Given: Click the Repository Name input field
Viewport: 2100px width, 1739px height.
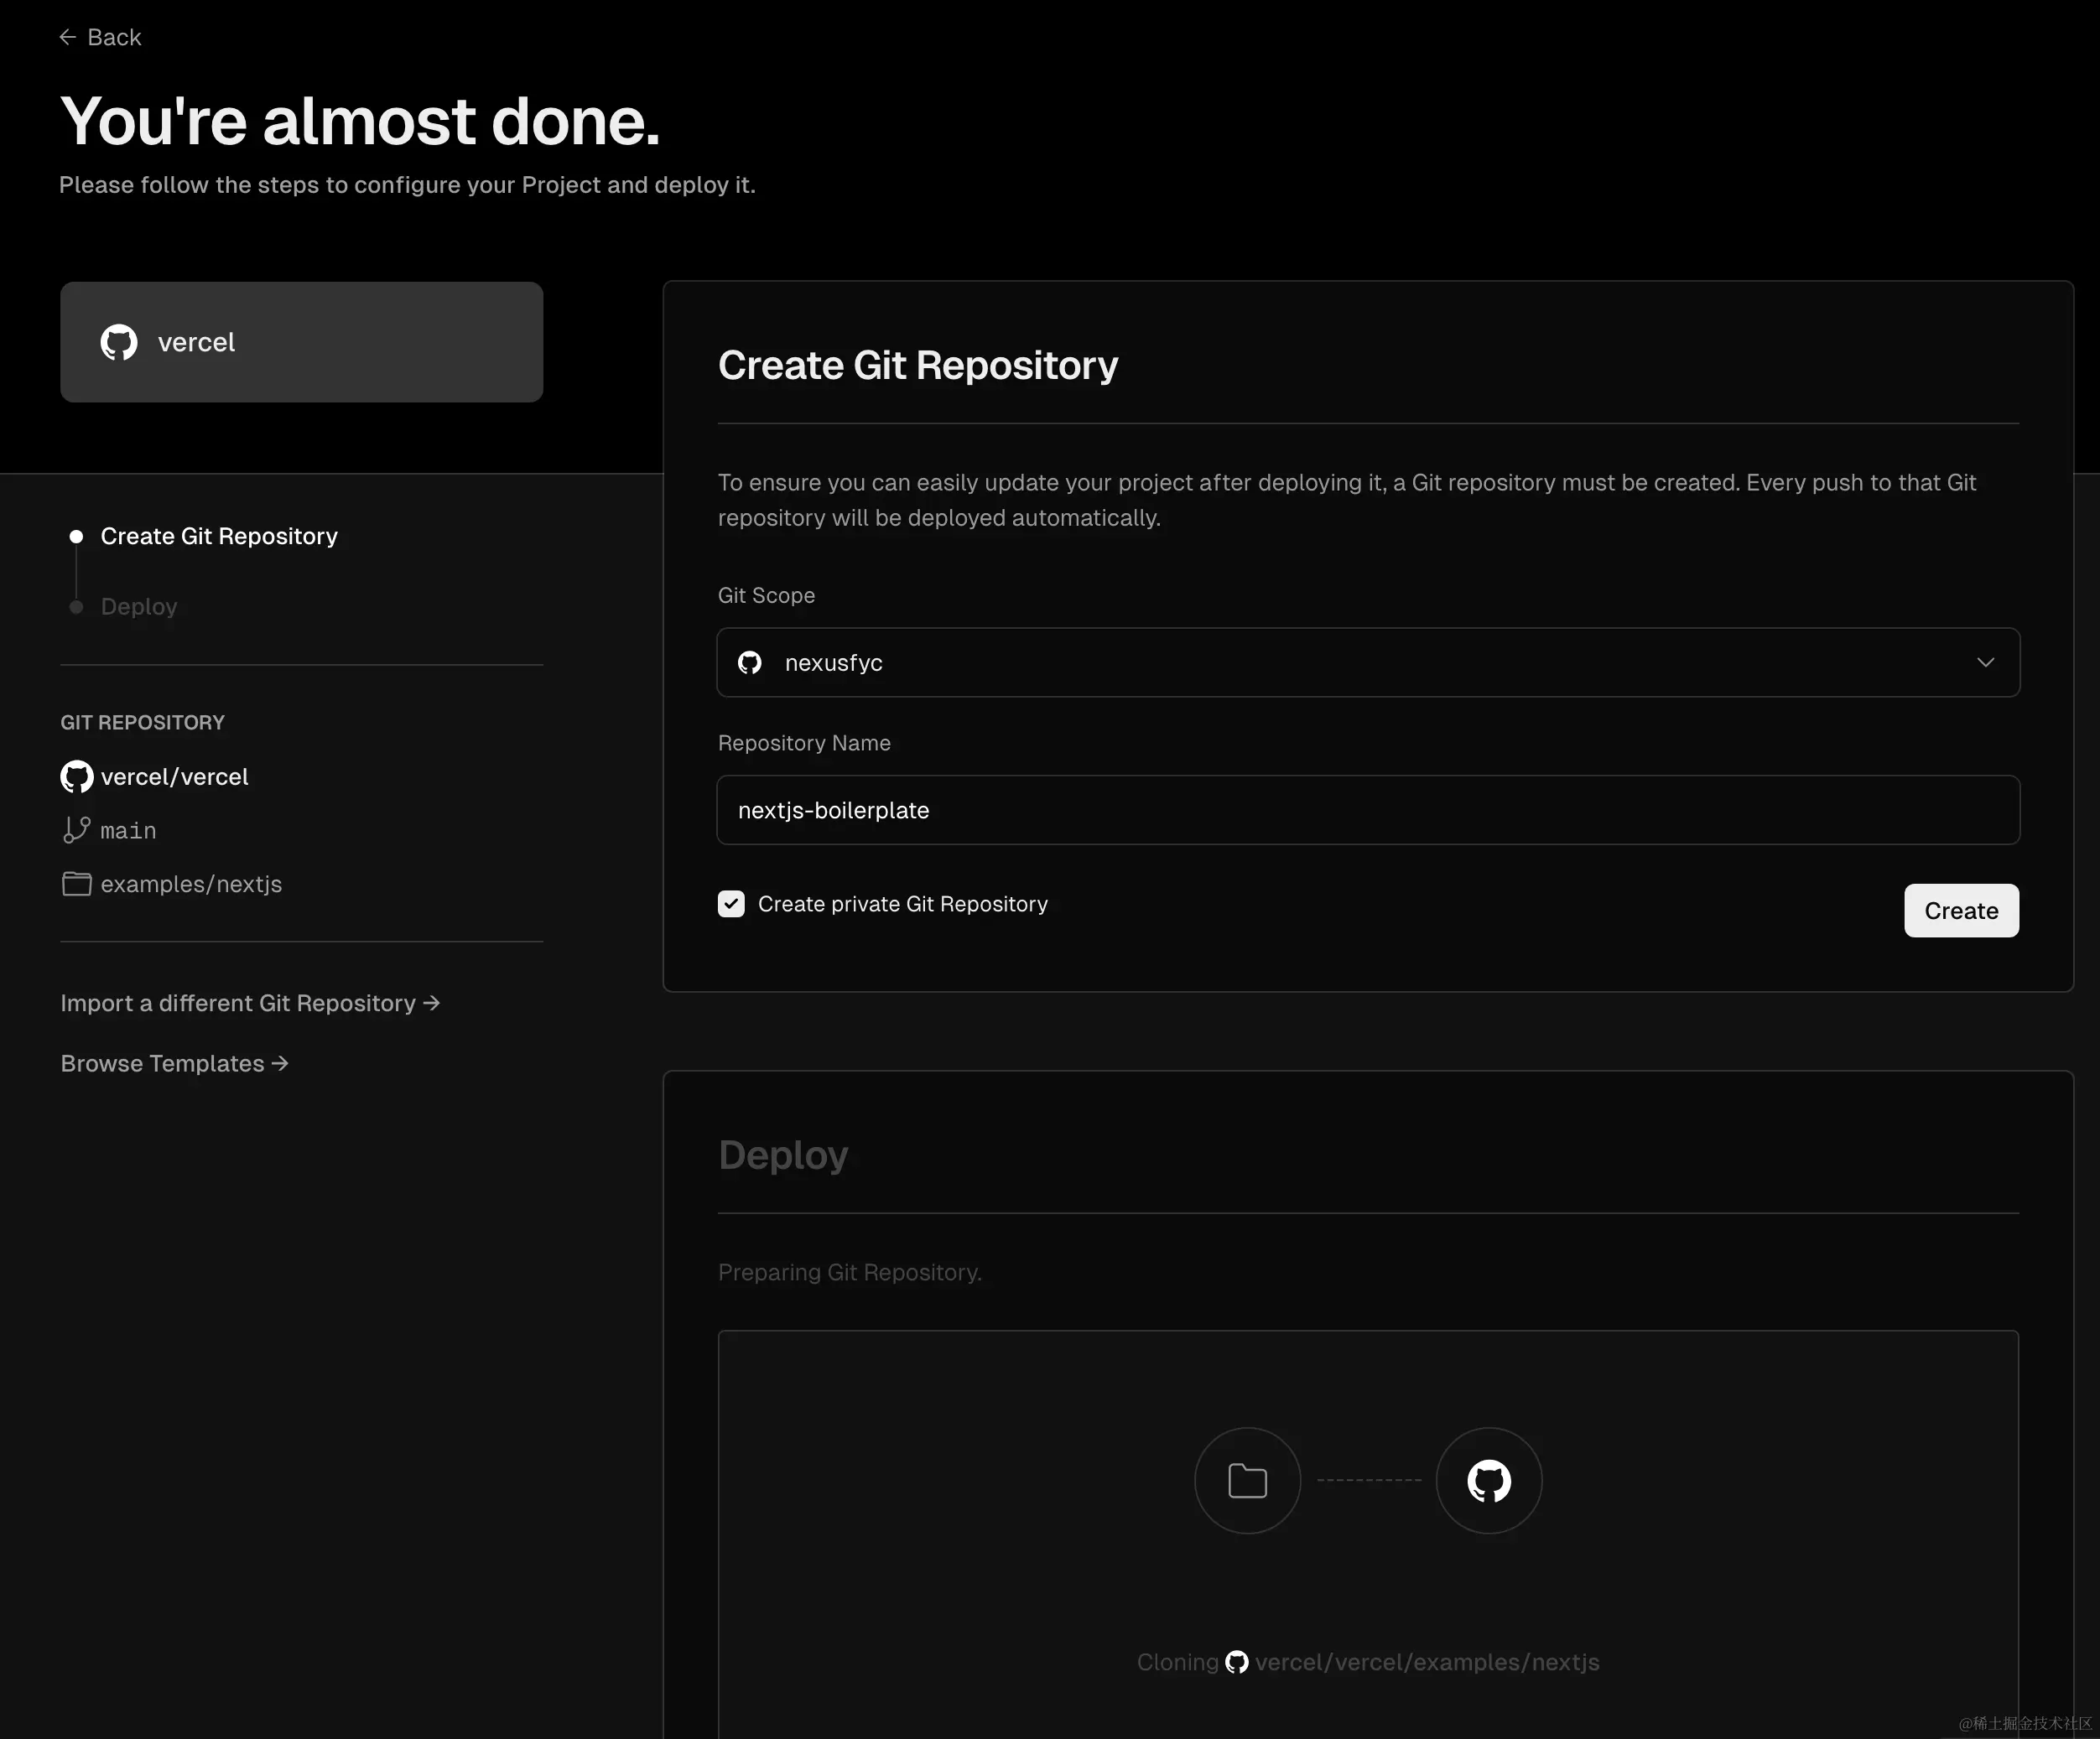Looking at the screenshot, I should point(1367,810).
